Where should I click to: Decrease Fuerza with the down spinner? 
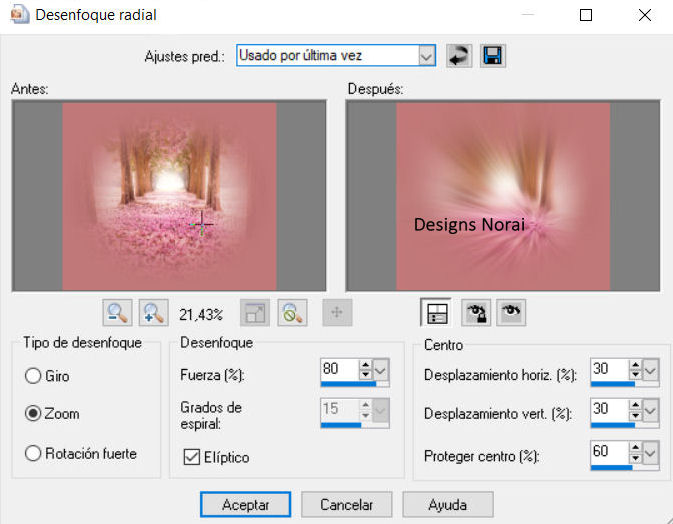(x=366, y=375)
